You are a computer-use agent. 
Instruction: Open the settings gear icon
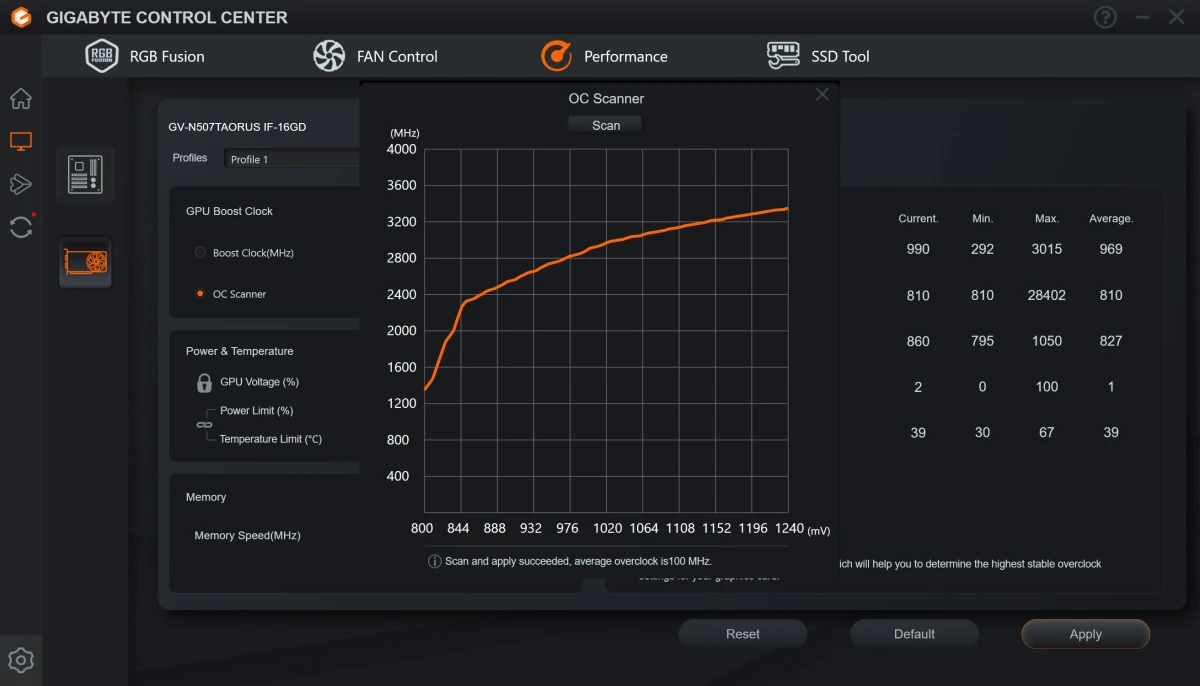pyautogui.click(x=21, y=660)
